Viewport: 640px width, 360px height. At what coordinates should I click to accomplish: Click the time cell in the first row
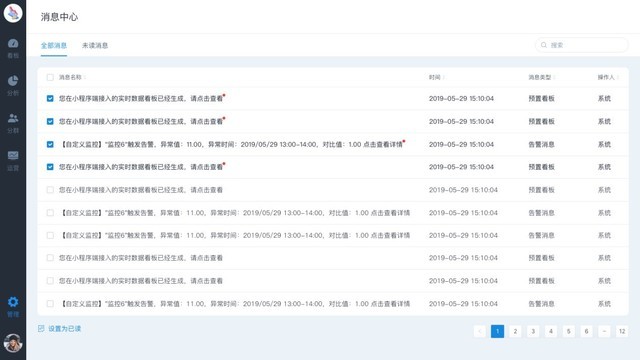[461, 98]
